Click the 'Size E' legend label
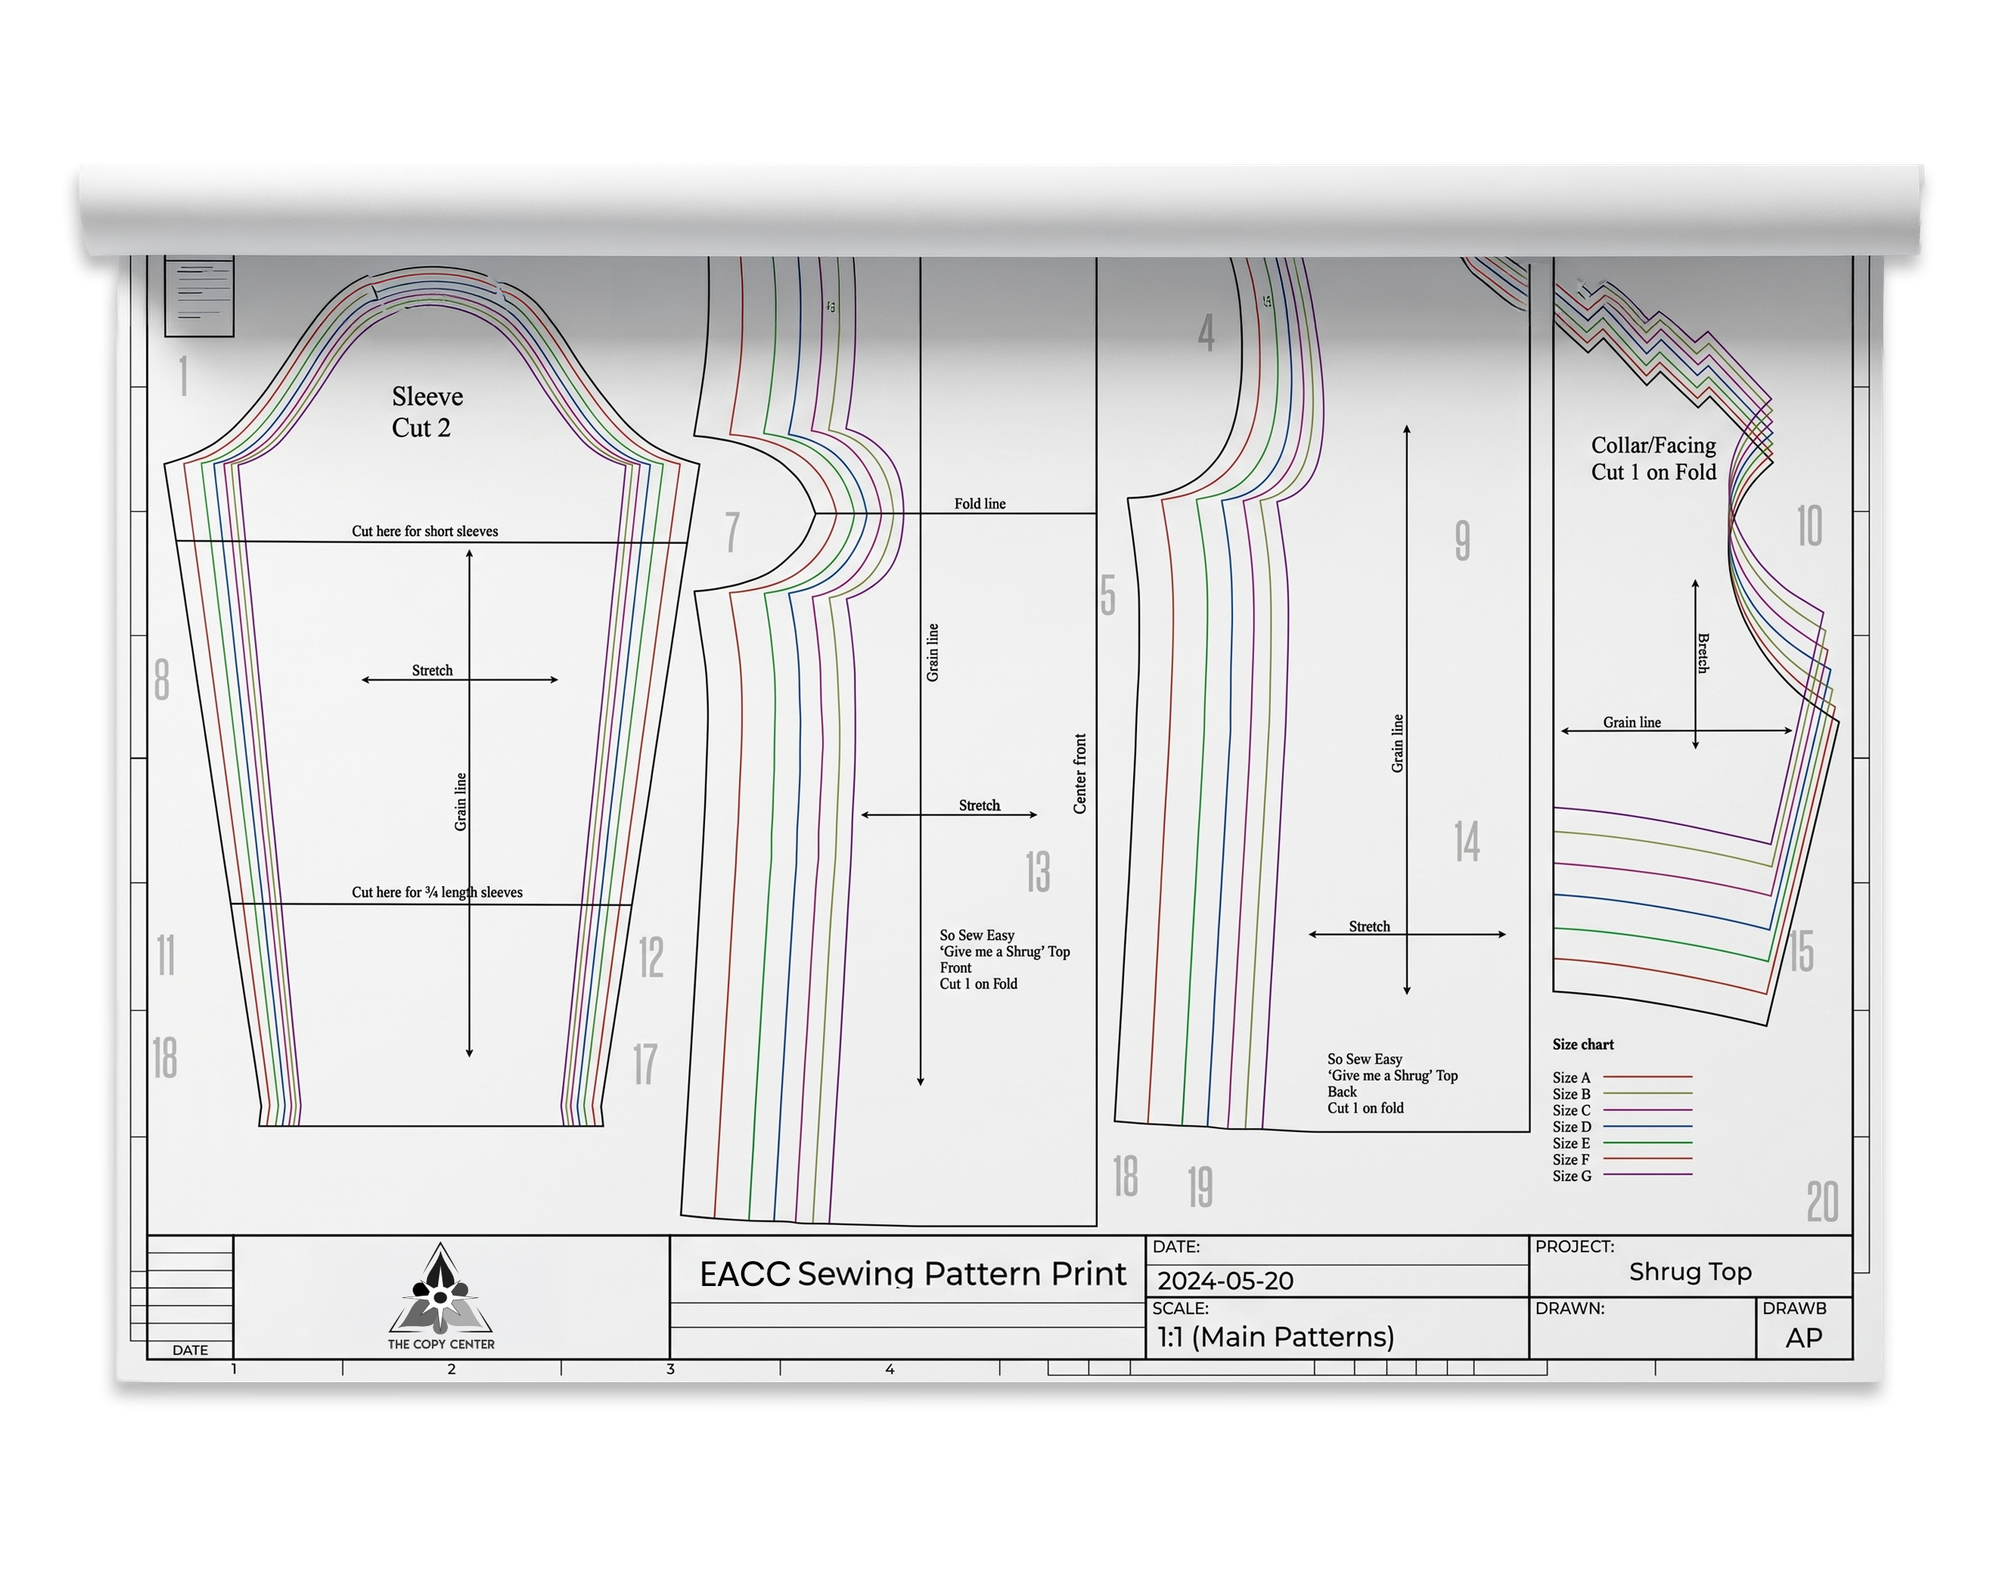The width and height of the screenshot is (2000, 1576). point(1571,1143)
